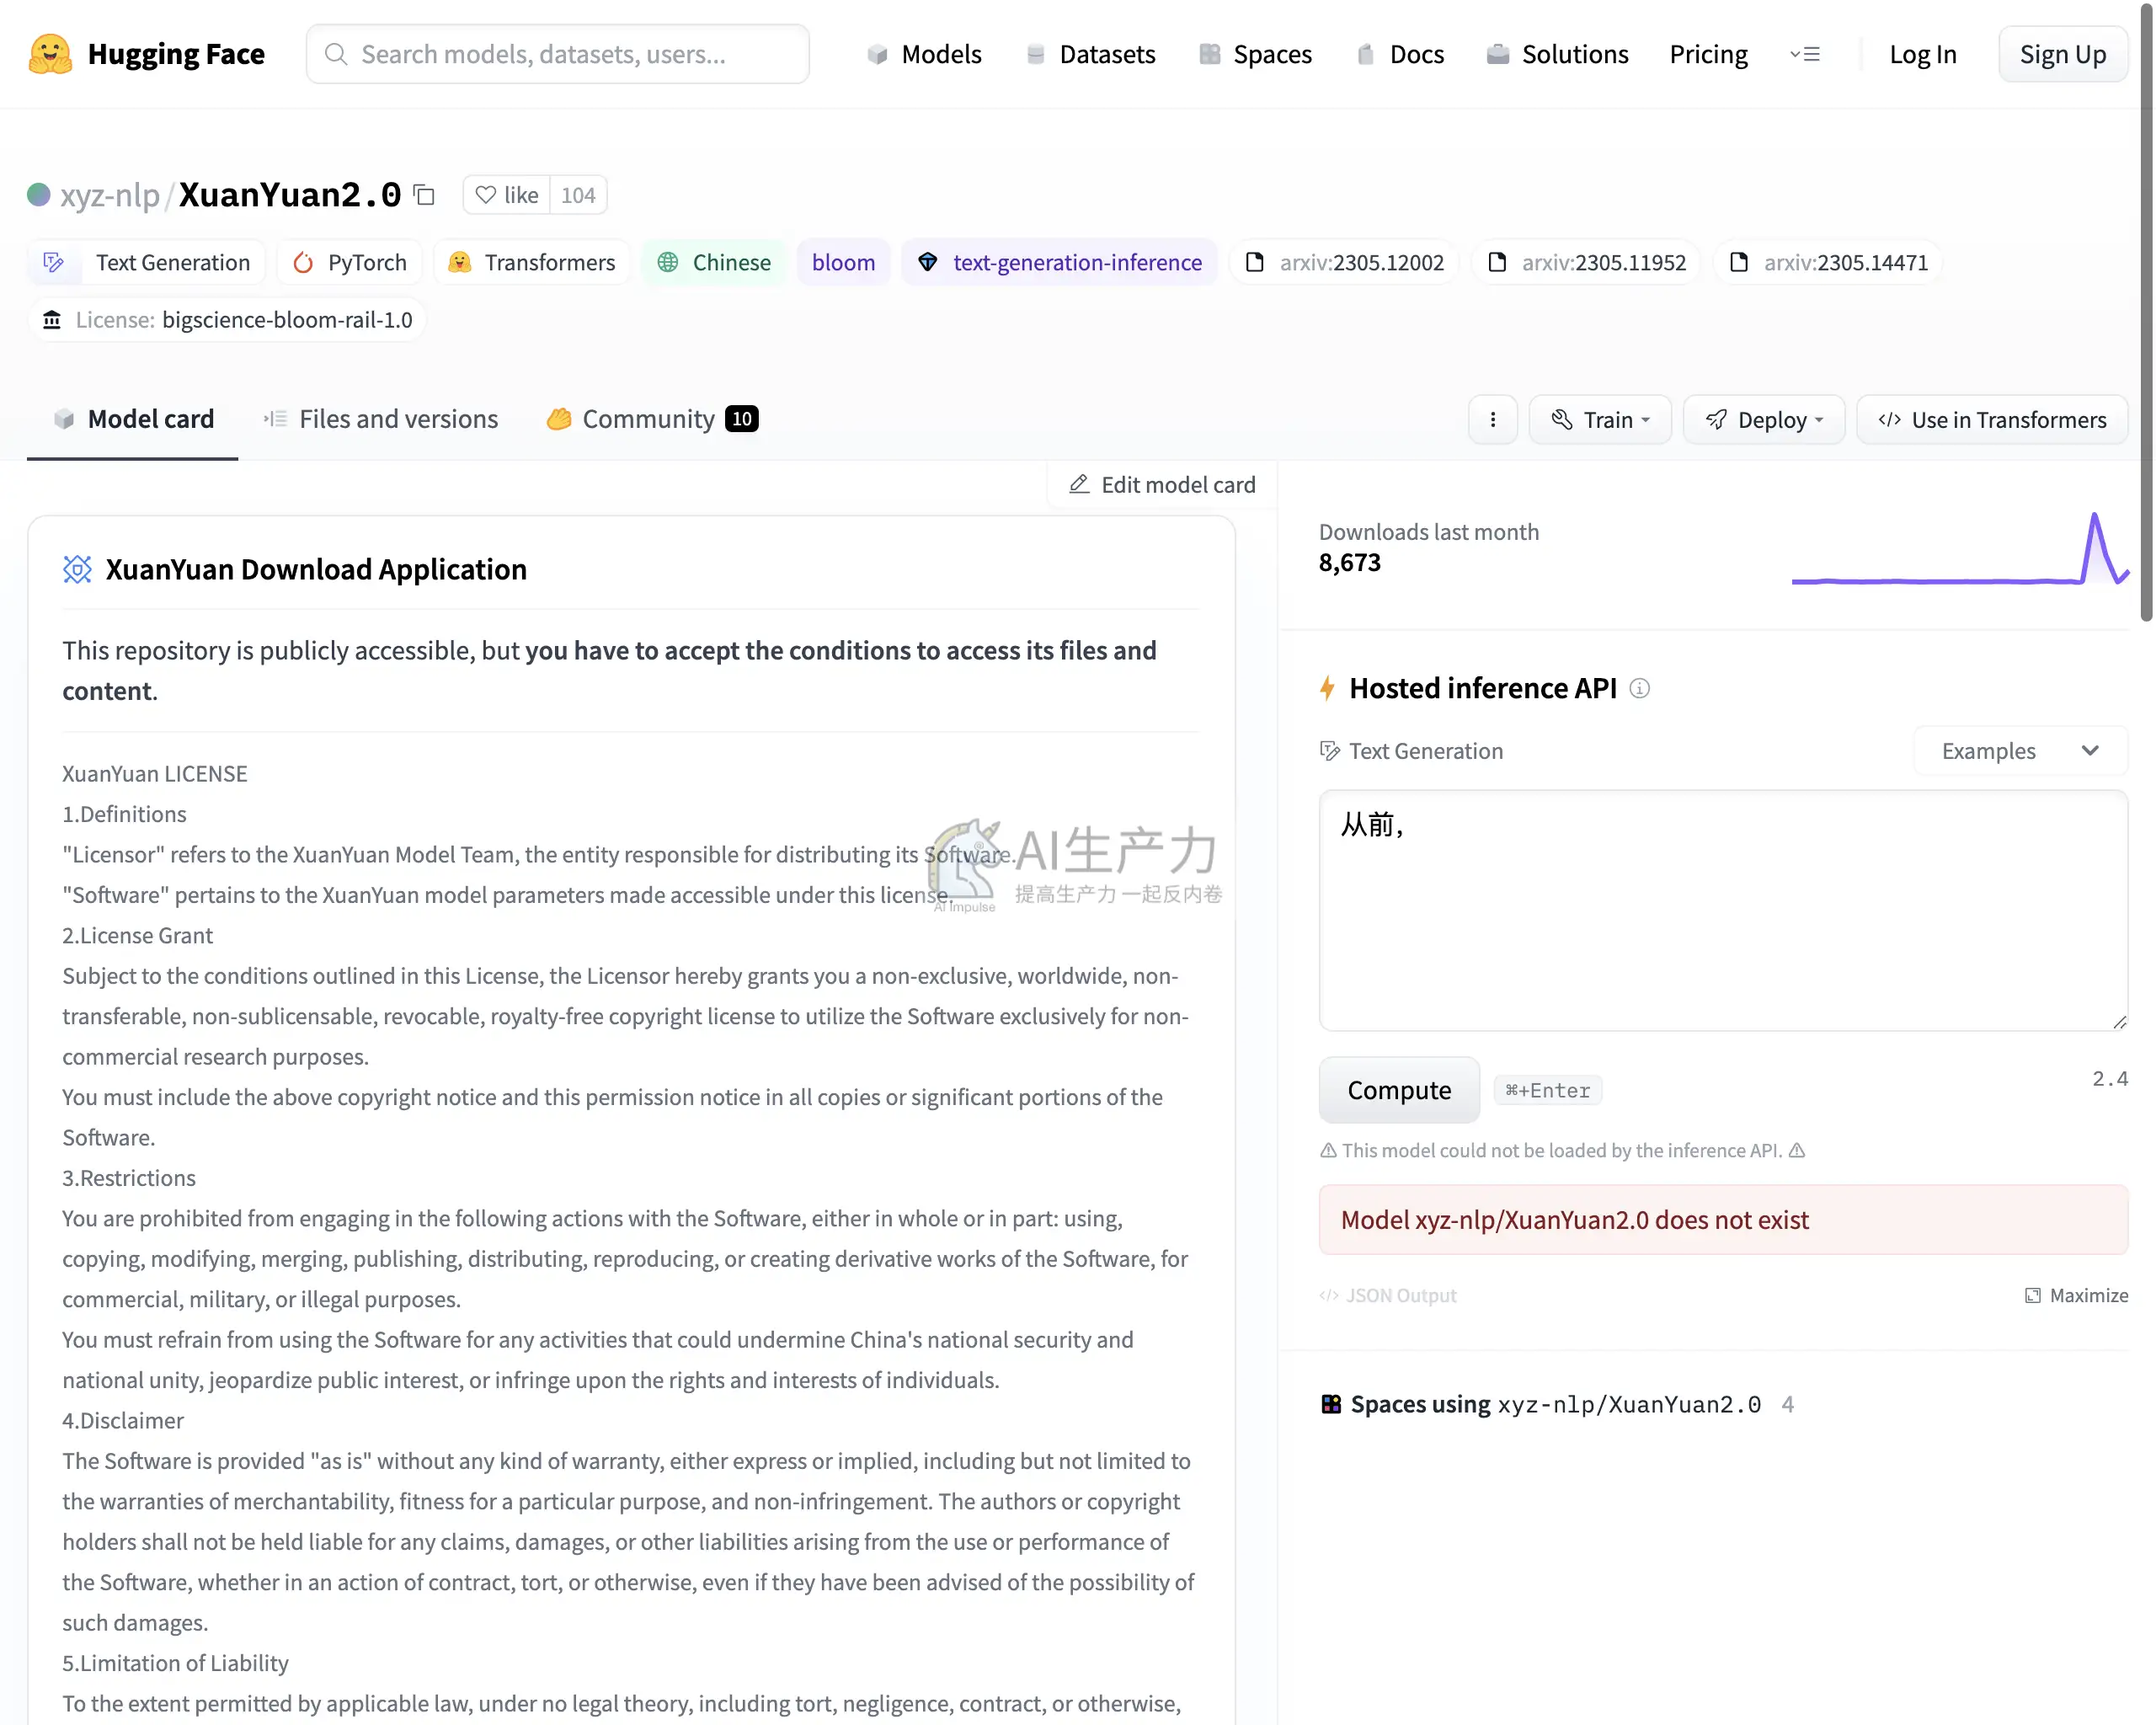The height and width of the screenshot is (1725, 2156).
Task: Click the Log In link
Action: pyautogui.click(x=1922, y=54)
